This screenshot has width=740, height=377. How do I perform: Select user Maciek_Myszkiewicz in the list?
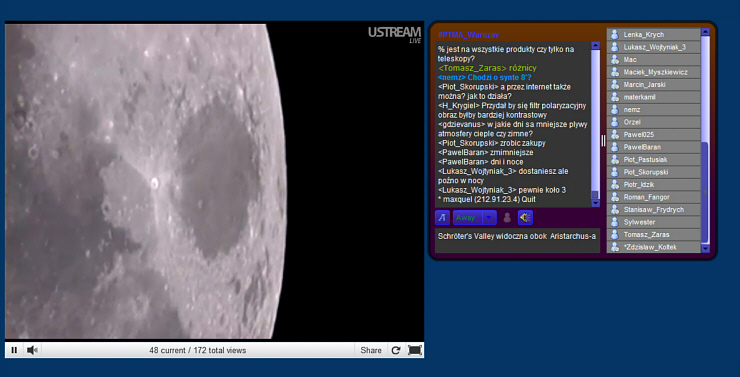click(x=654, y=72)
